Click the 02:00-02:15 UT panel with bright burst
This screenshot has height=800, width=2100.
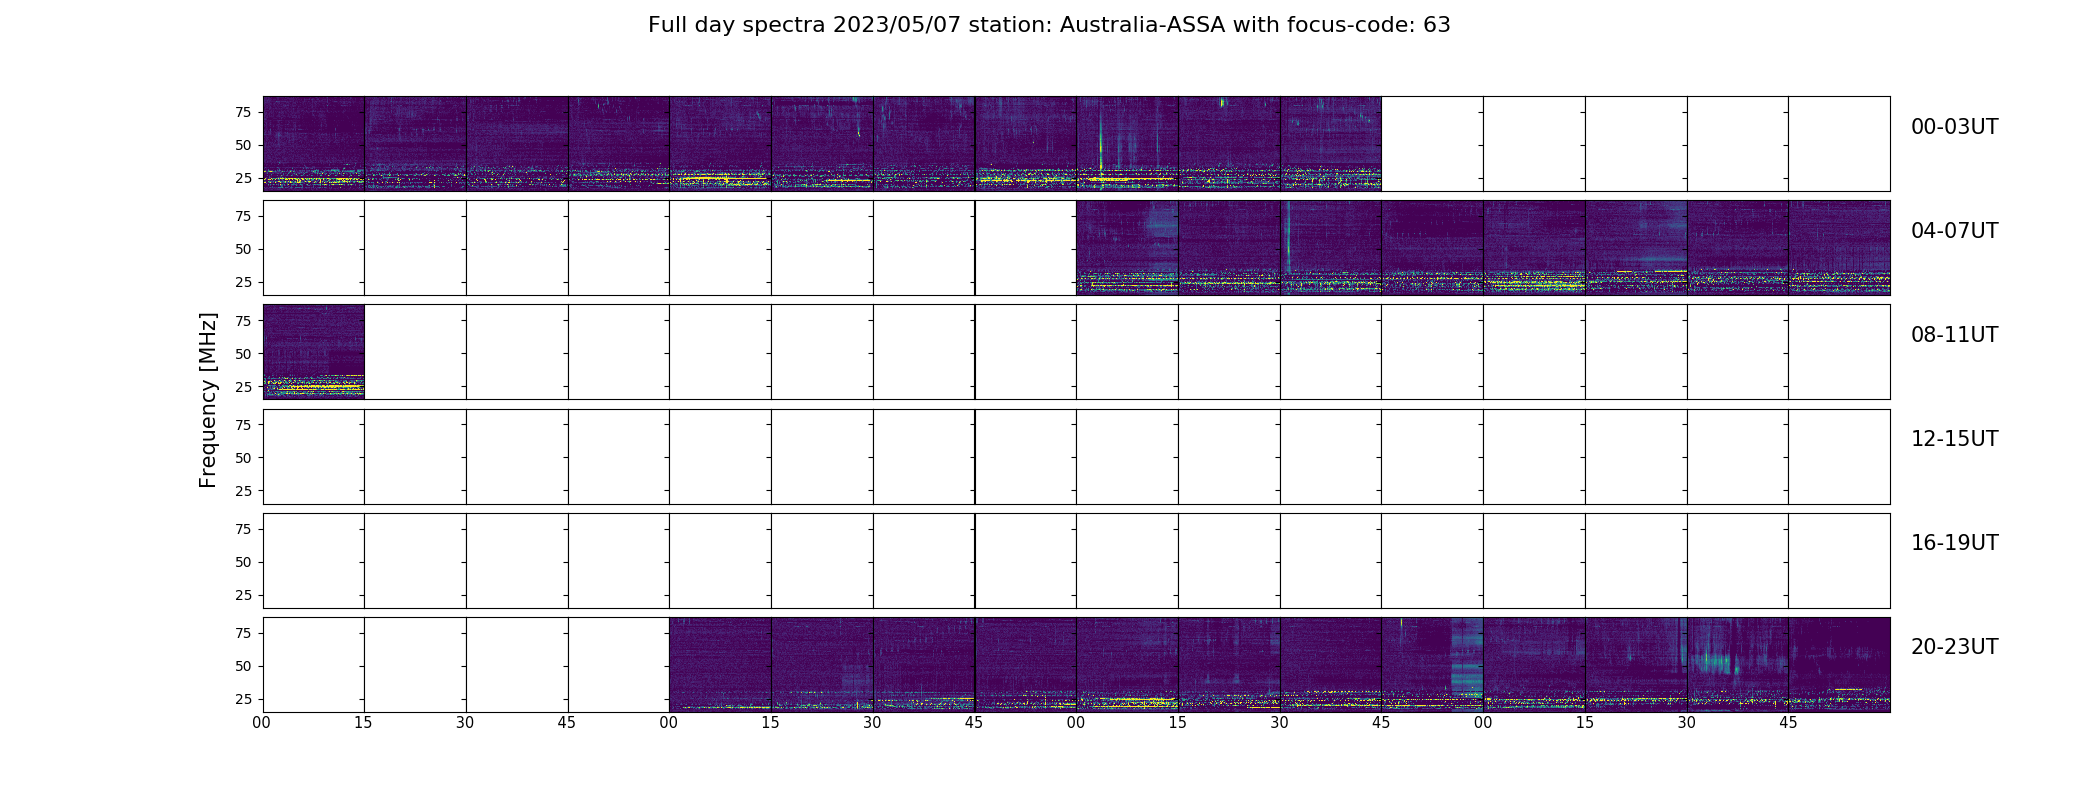click(1128, 144)
